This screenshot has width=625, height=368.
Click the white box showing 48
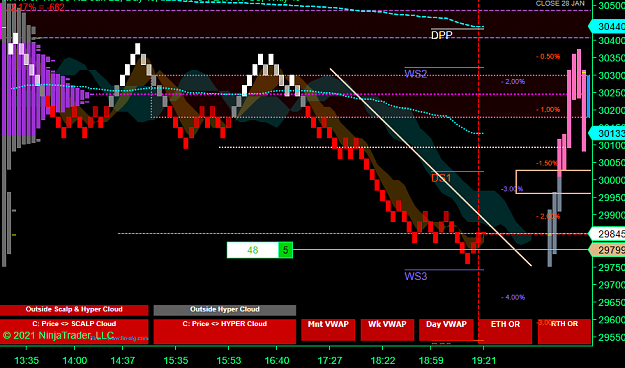coord(253,250)
